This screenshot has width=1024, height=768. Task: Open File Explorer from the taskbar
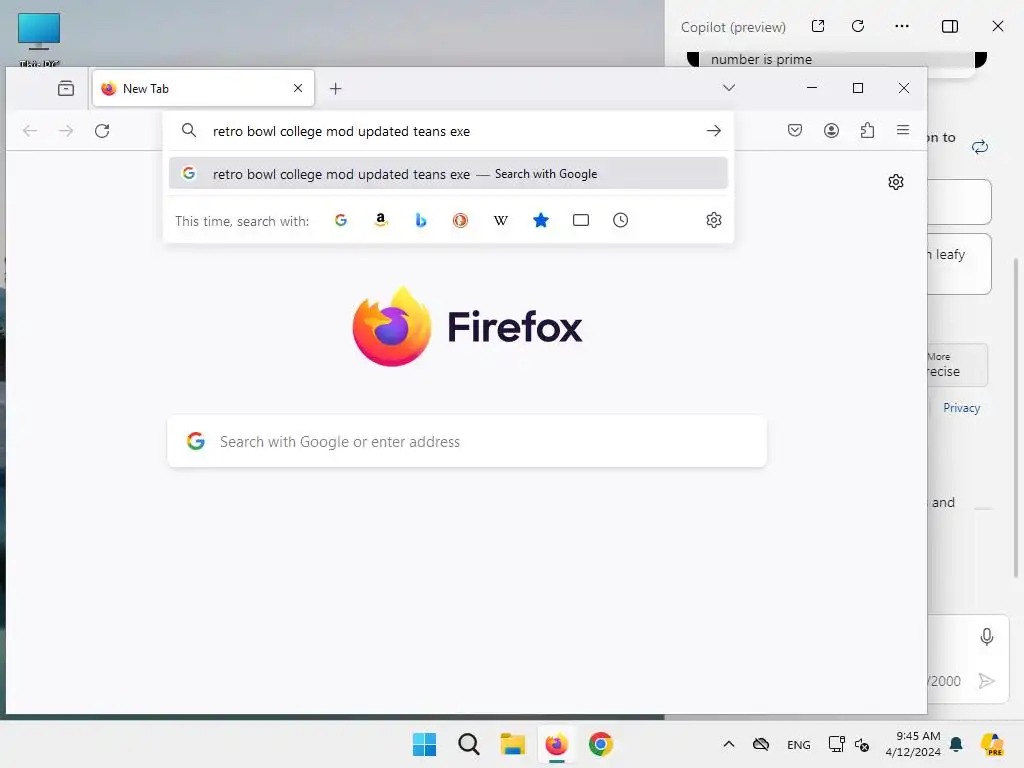pyautogui.click(x=513, y=744)
